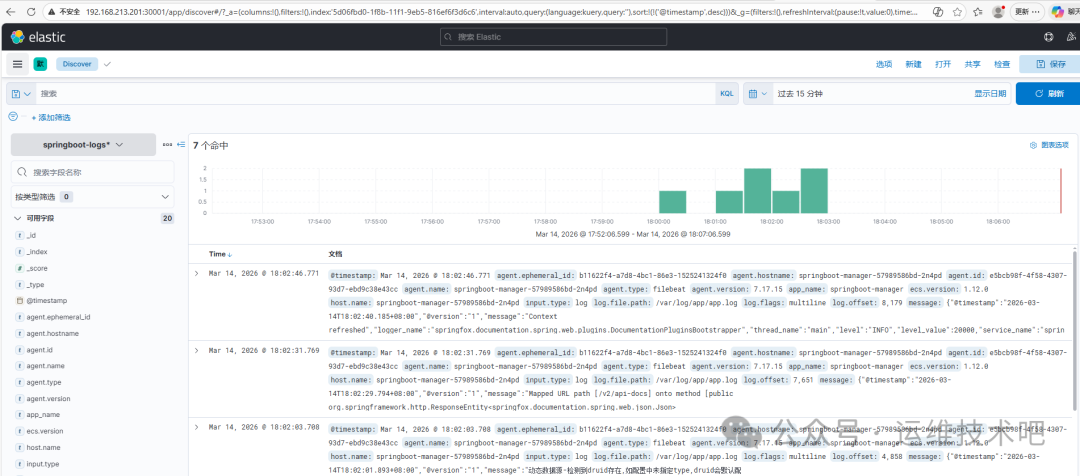Click the _score number type icon
This screenshot has width=1080, height=476.
(x=19, y=269)
